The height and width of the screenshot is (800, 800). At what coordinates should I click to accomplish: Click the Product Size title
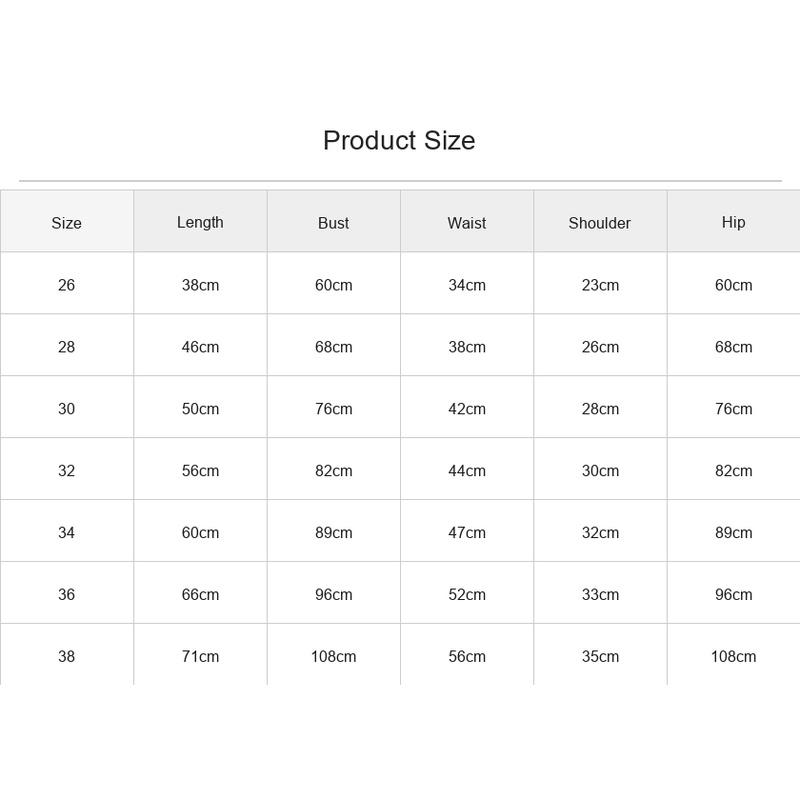pyautogui.click(x=399, y=140)
